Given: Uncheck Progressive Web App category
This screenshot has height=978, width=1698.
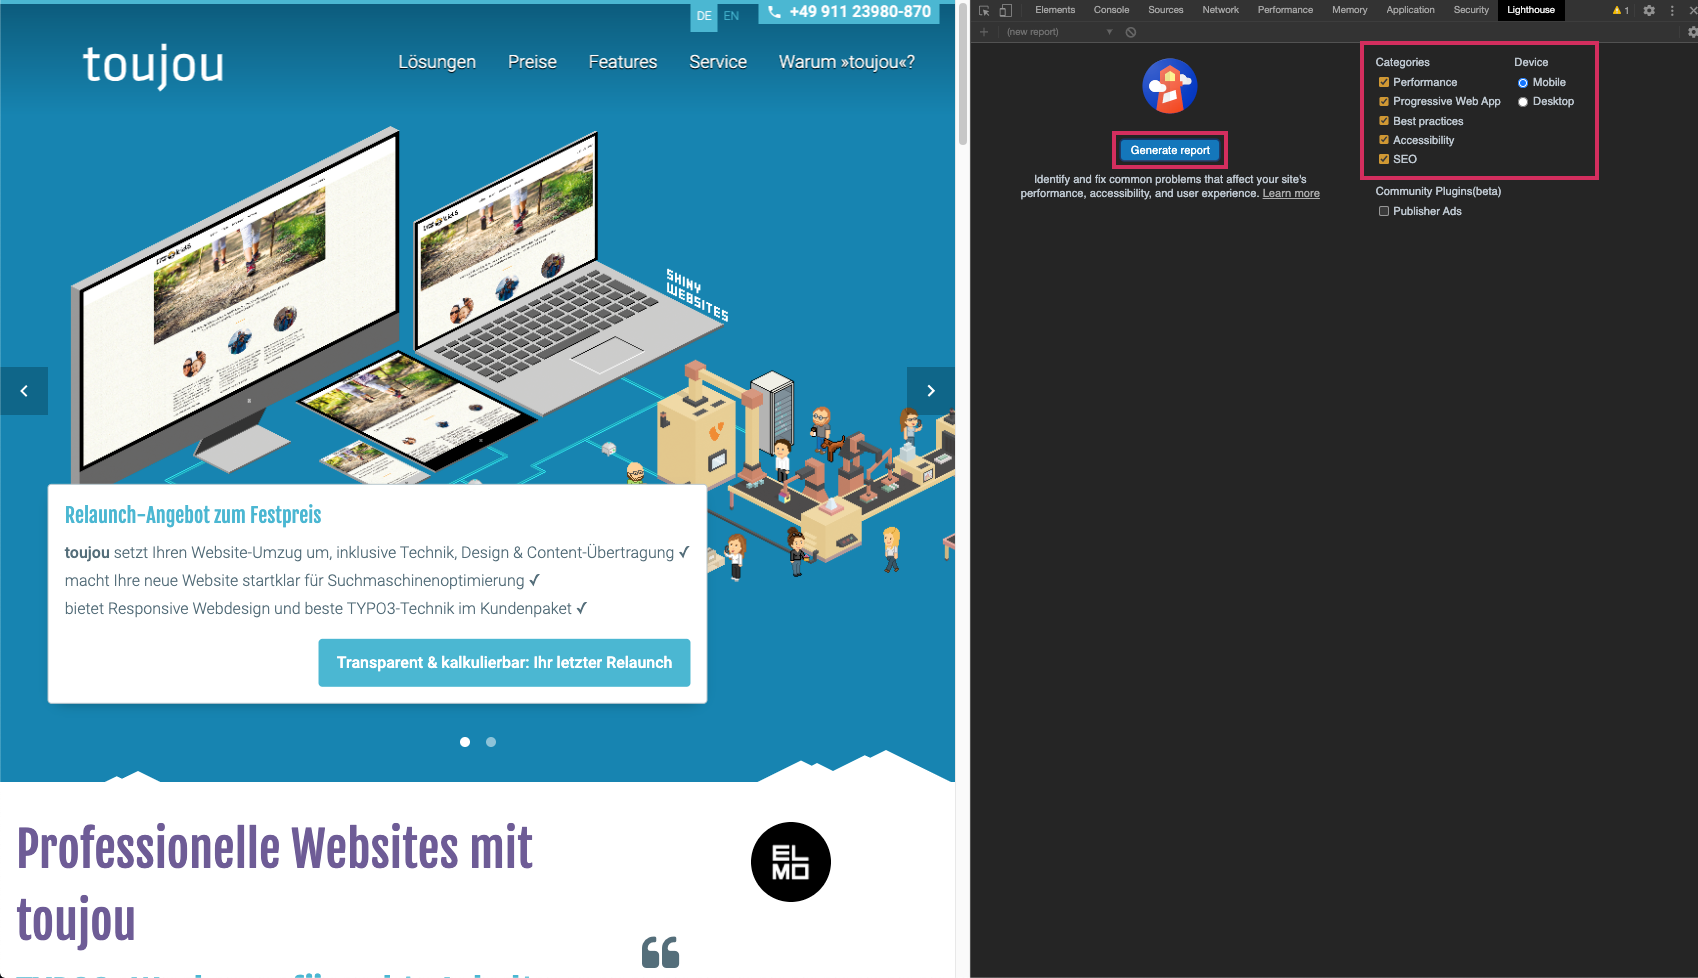Looking at the screenshot, I should [1384, 101].
